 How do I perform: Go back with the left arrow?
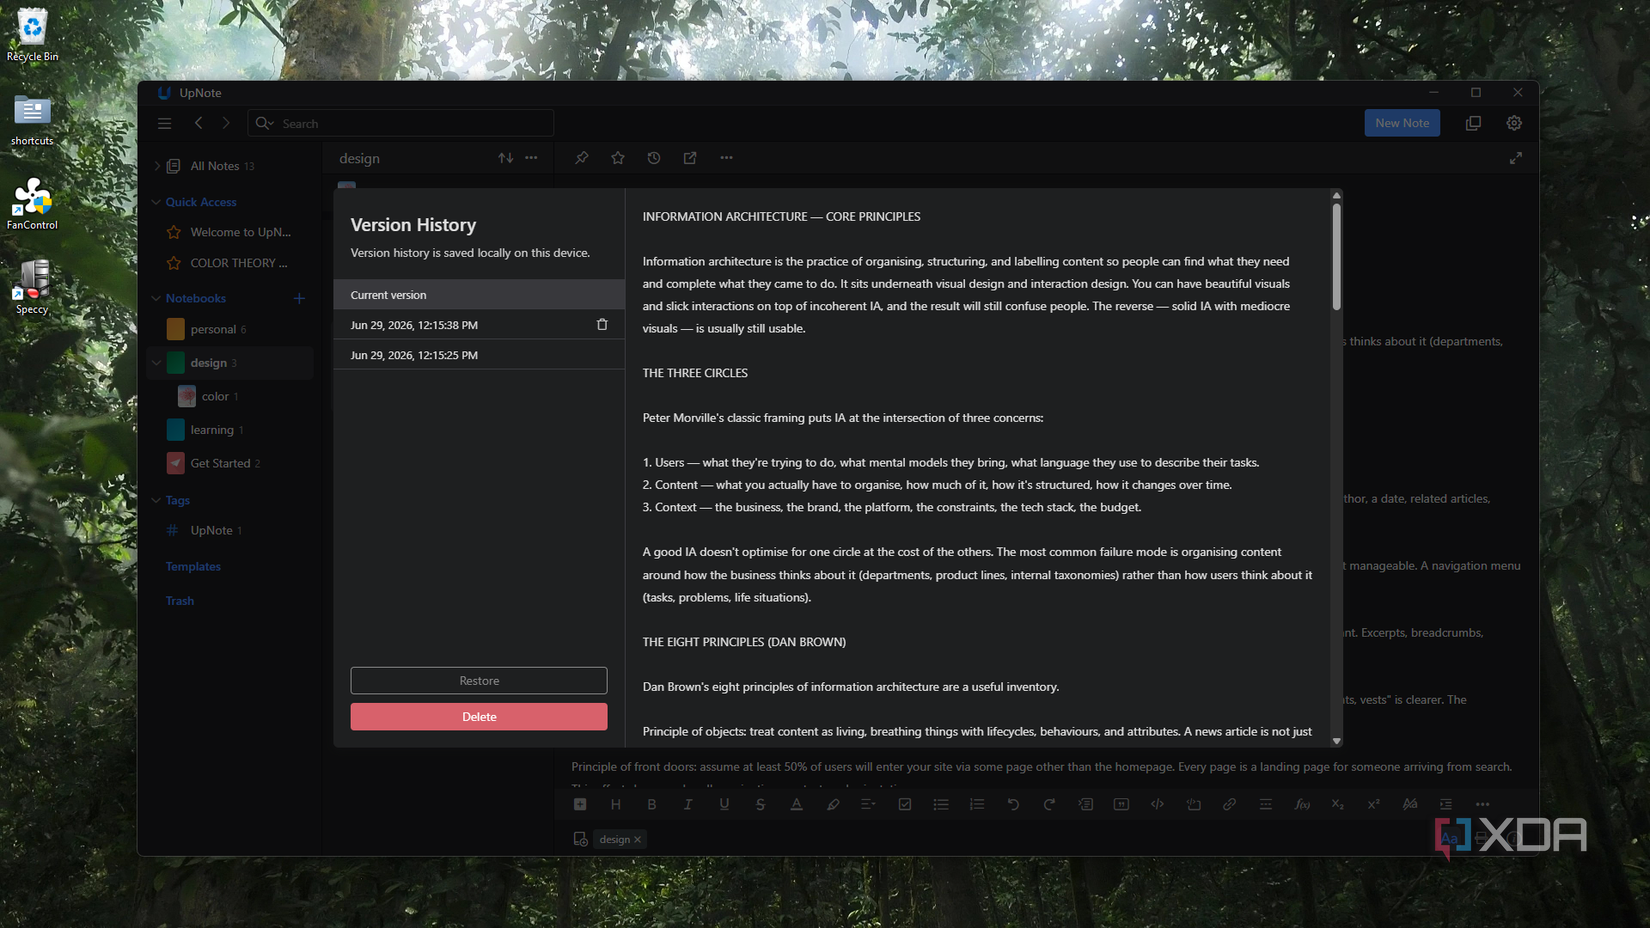(199, 123)
